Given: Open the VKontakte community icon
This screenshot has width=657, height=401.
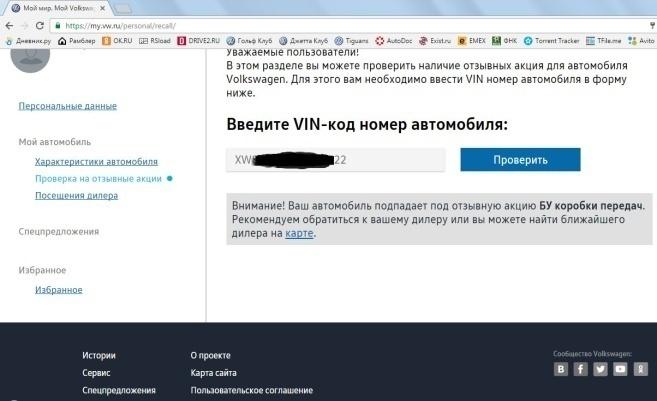Looking at the screenshot, I should (x=562, y=368).
